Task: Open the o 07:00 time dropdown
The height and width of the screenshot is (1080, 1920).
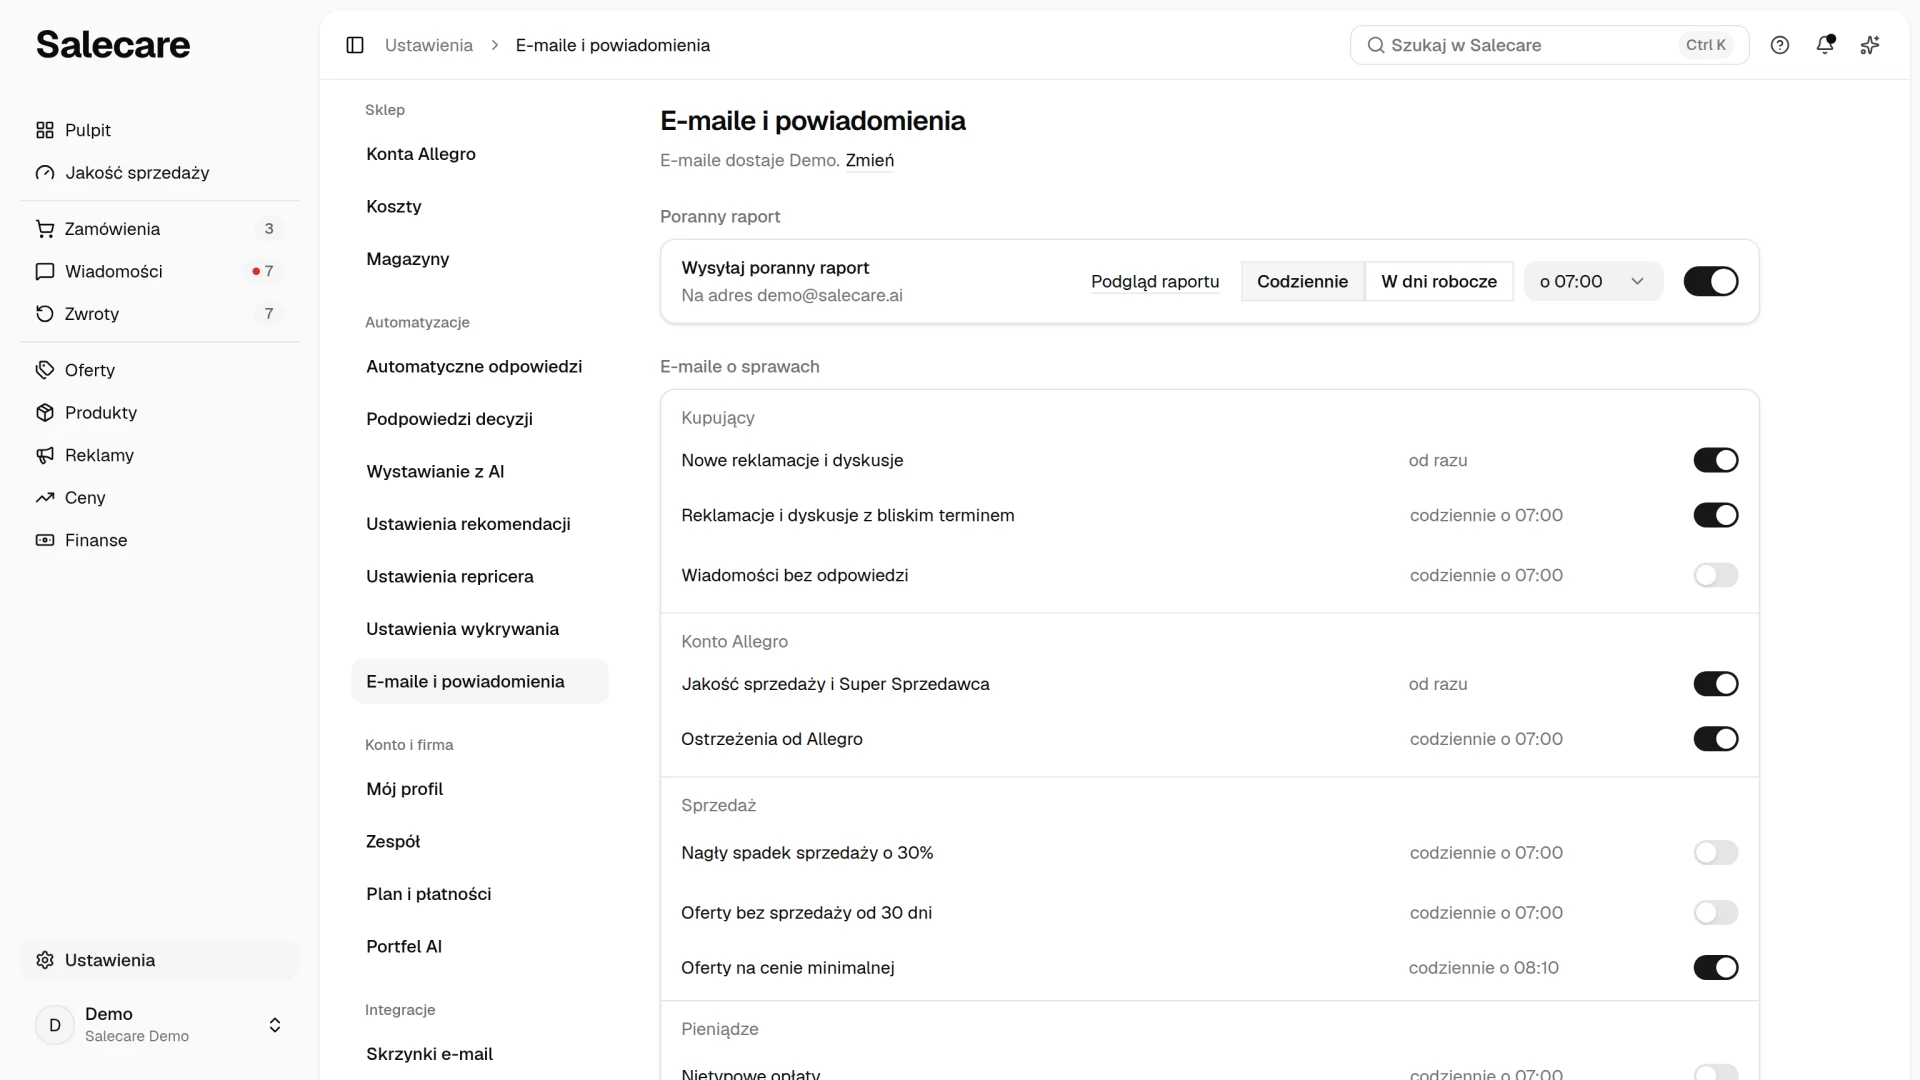Action: point(1593,281)
